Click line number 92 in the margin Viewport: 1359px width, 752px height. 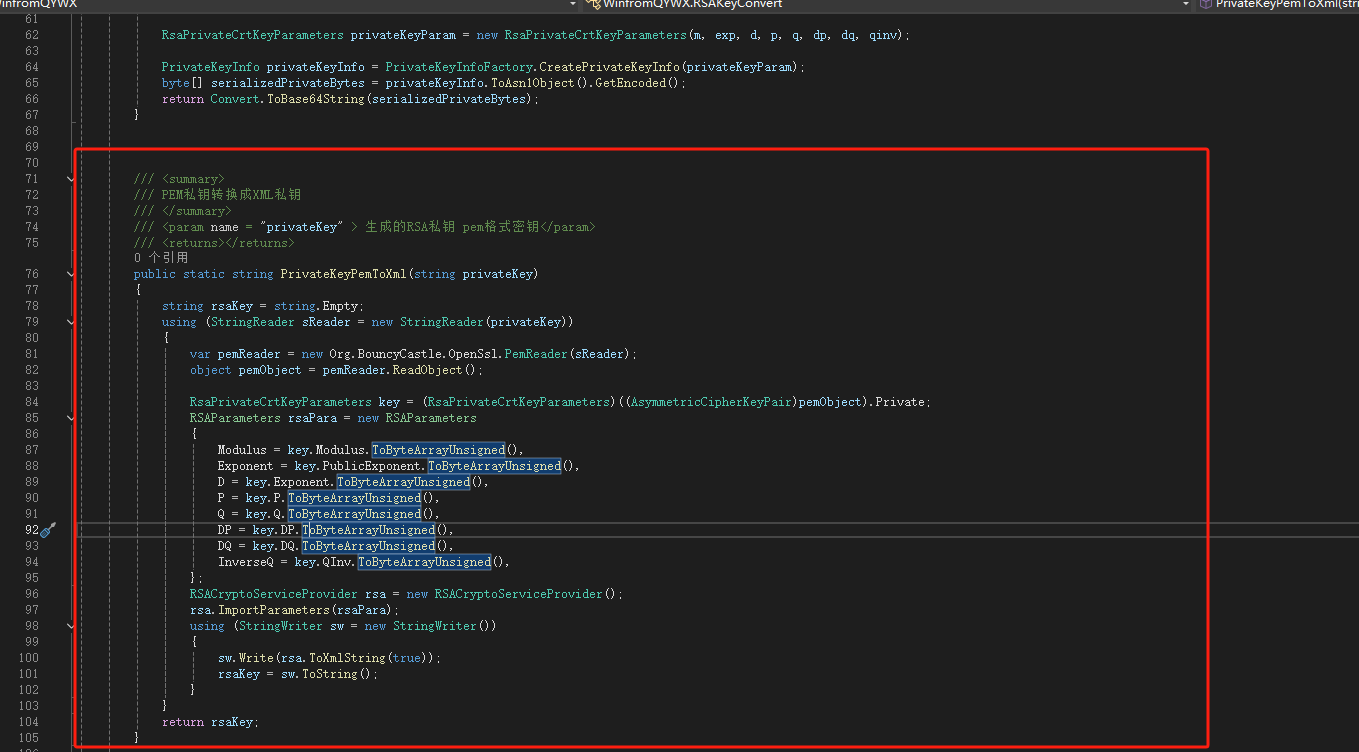tap(31, 530)
